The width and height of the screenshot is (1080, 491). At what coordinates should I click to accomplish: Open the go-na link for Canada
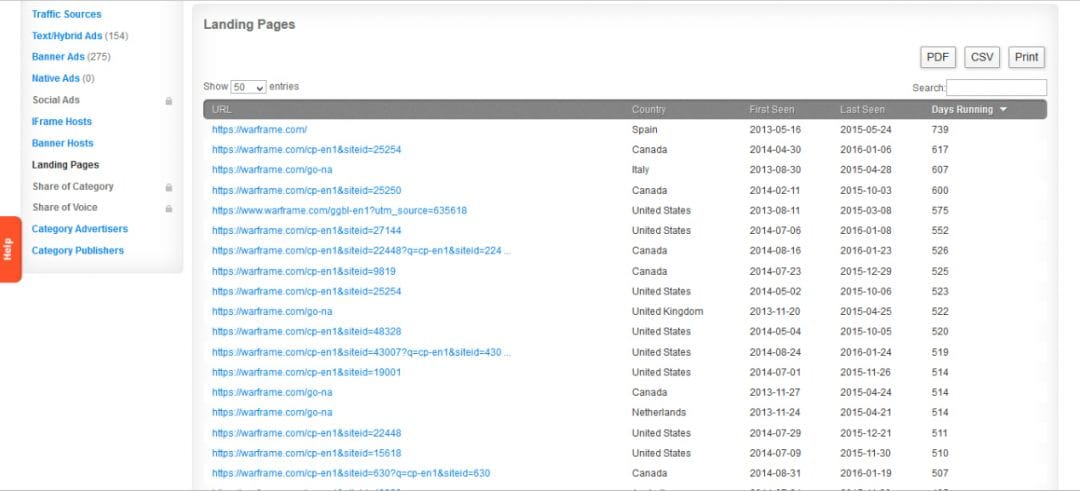click(272, 392)
